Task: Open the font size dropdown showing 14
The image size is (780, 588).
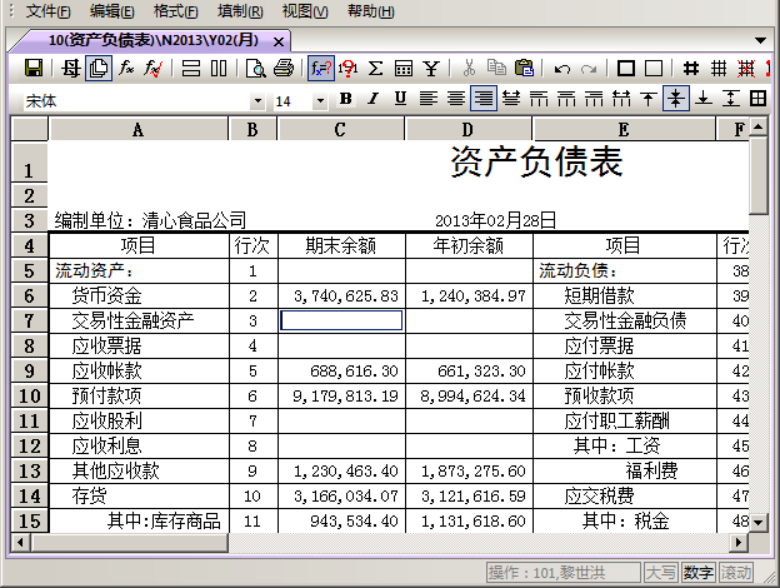Action: pos(320,101)
